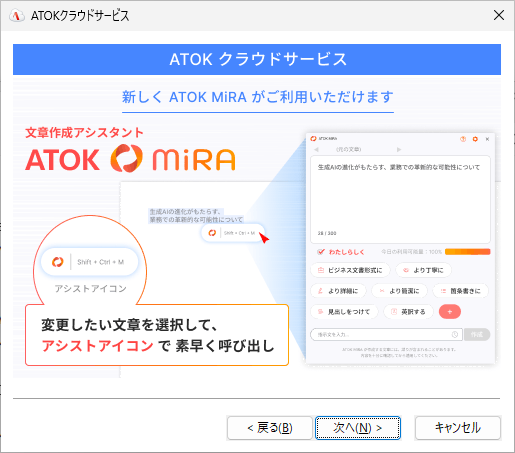Go back with the 戻る(B) button

[270, 428]
